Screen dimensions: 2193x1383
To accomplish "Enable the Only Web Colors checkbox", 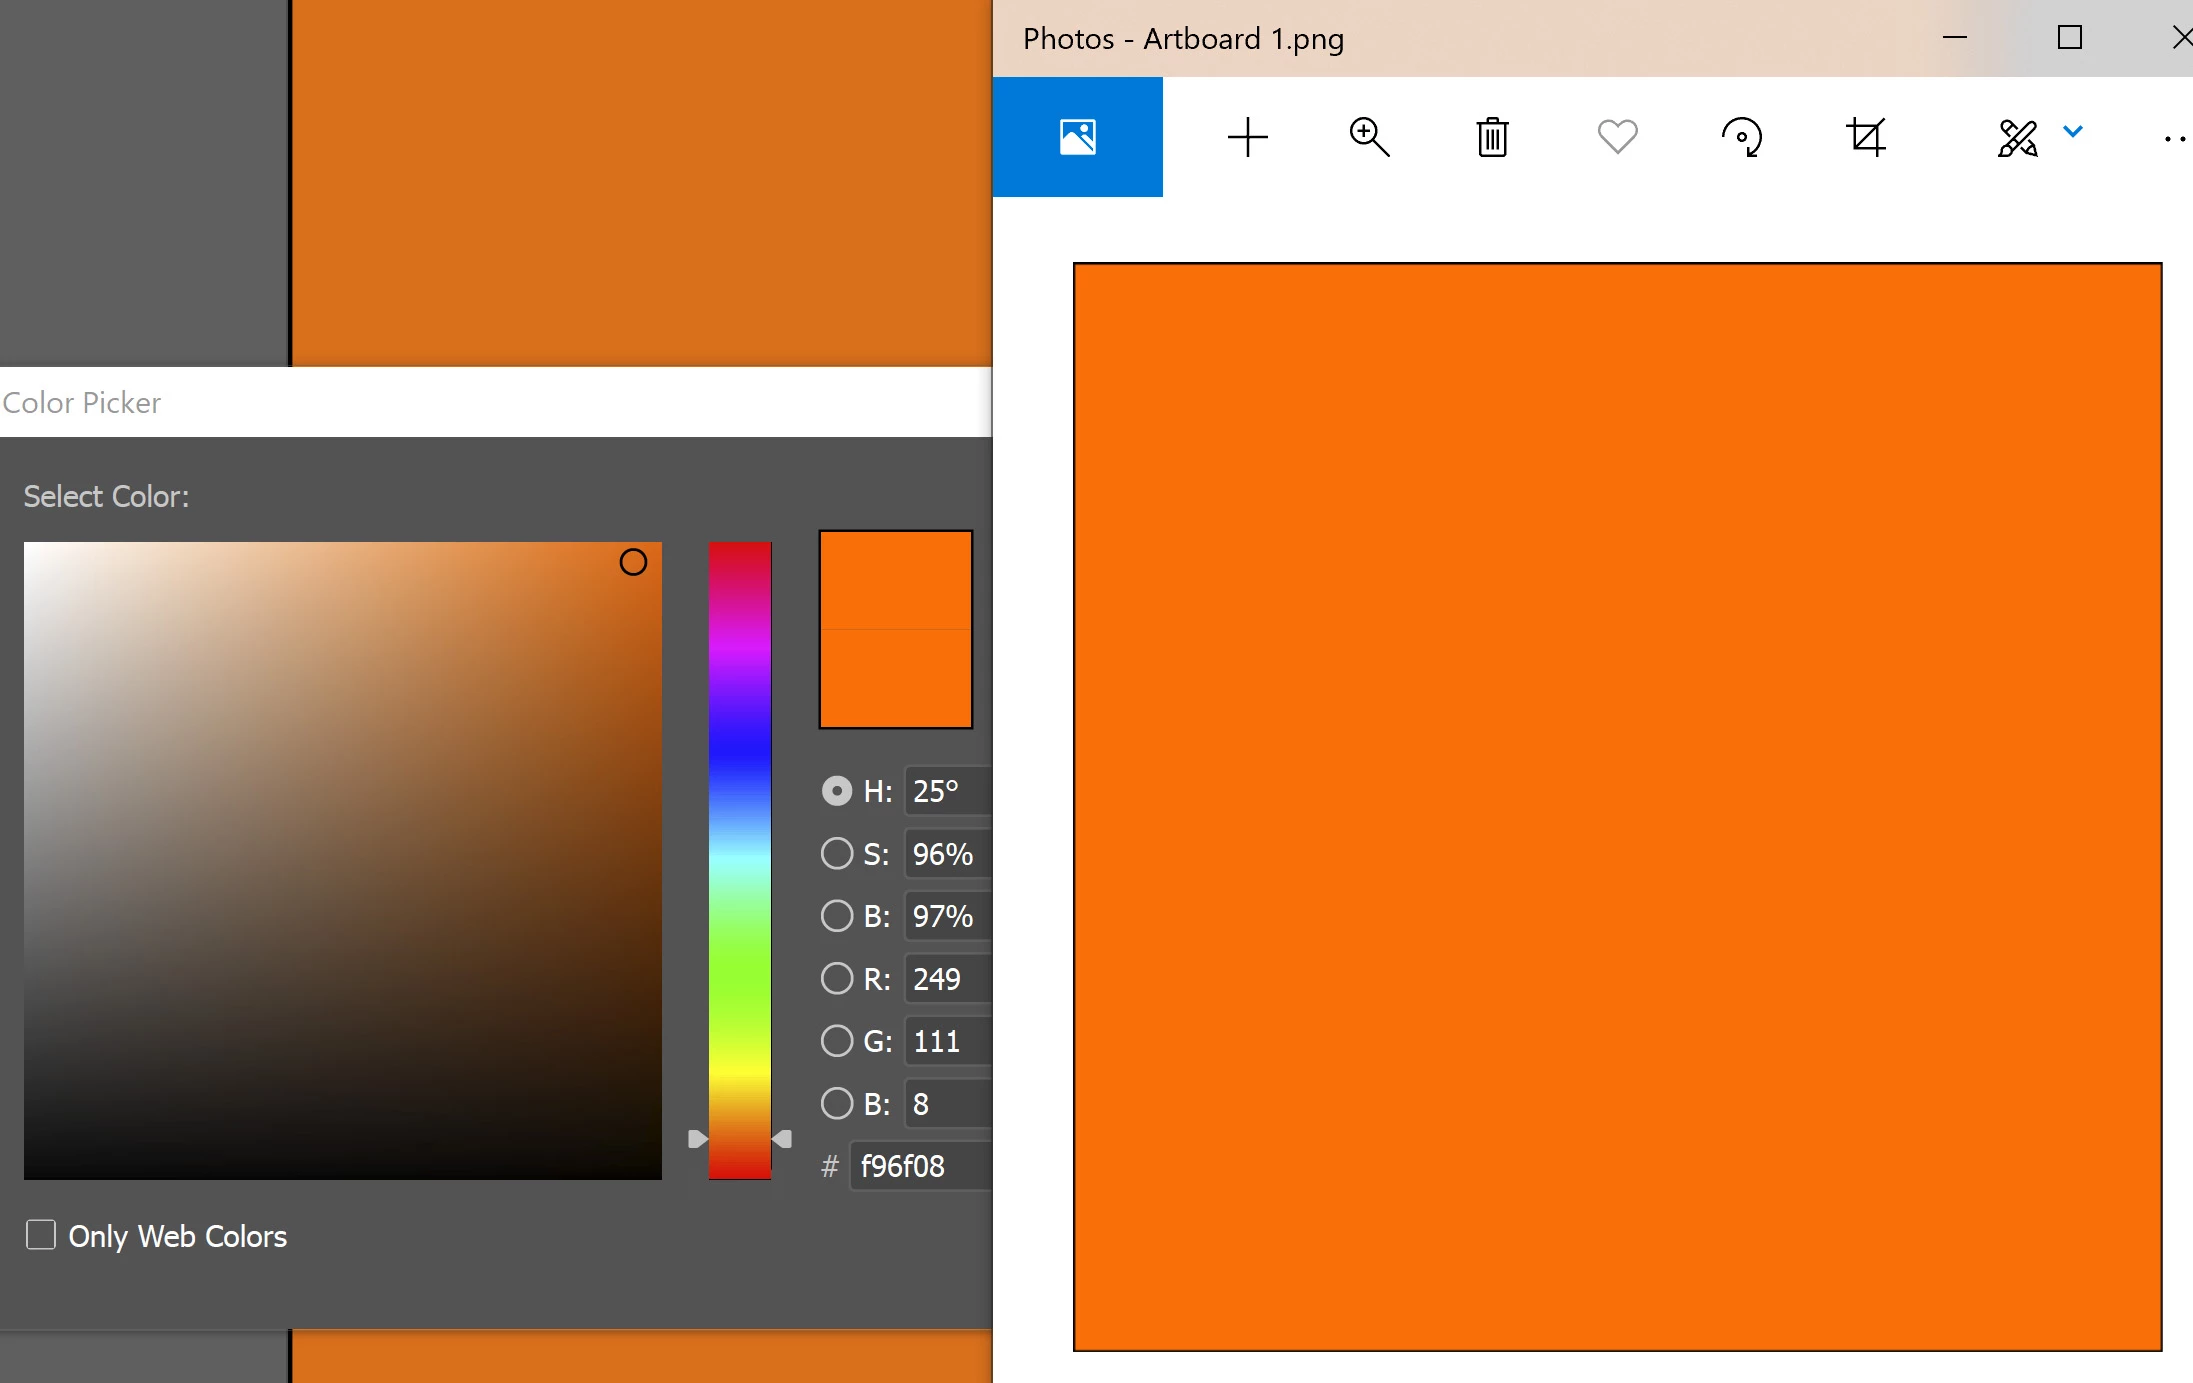I will 41,1235.
